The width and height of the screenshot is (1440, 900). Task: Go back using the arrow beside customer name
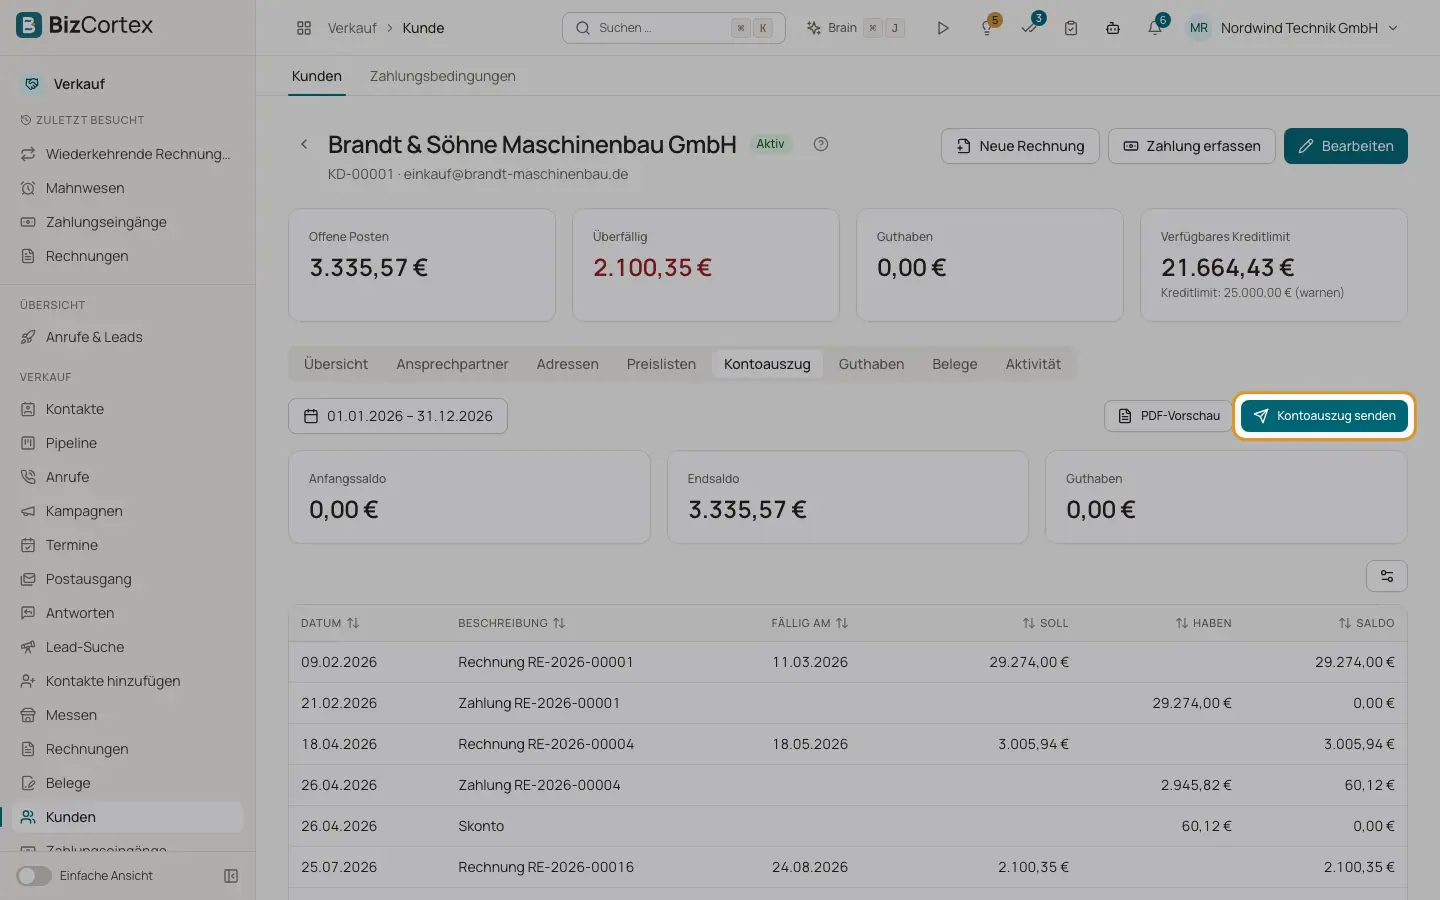[304, 144]
